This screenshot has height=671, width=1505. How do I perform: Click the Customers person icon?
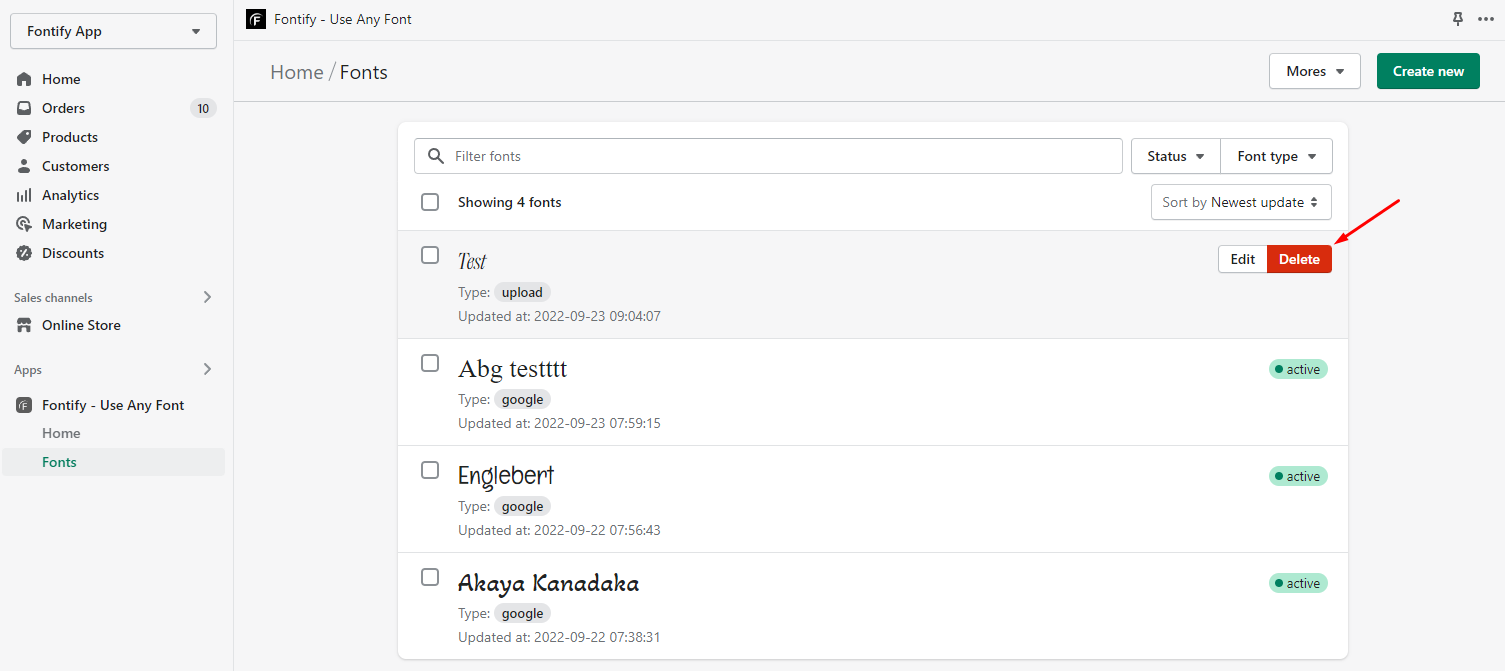(24, 166)
